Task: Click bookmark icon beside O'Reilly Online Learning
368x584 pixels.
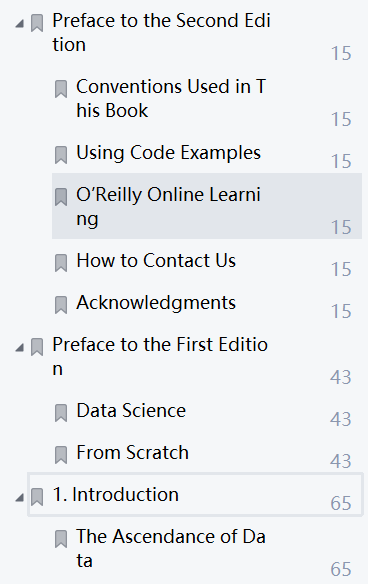Action: (61, 197)
